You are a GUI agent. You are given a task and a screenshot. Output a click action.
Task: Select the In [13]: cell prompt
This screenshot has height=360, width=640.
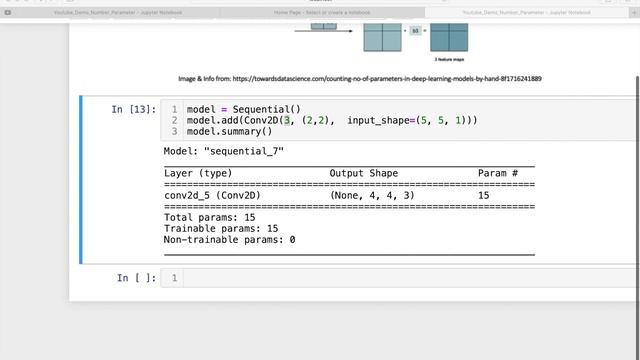pyautogui.click(x=134, y=109)
